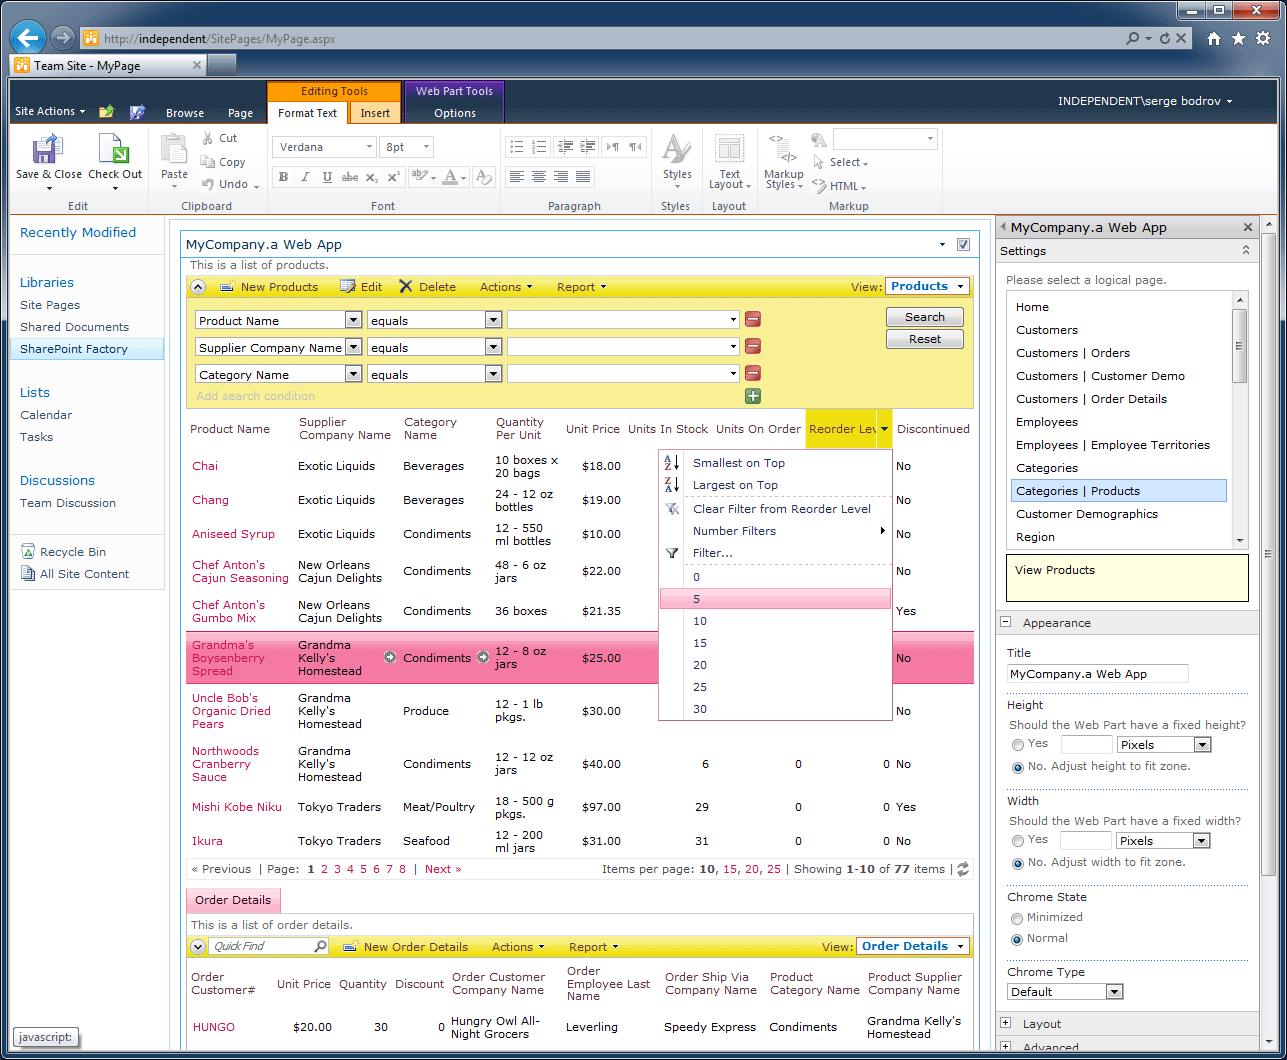Open Markup Styles icon
Image resolution: width=1287 pixels, height=1060 pixels.
783,149
